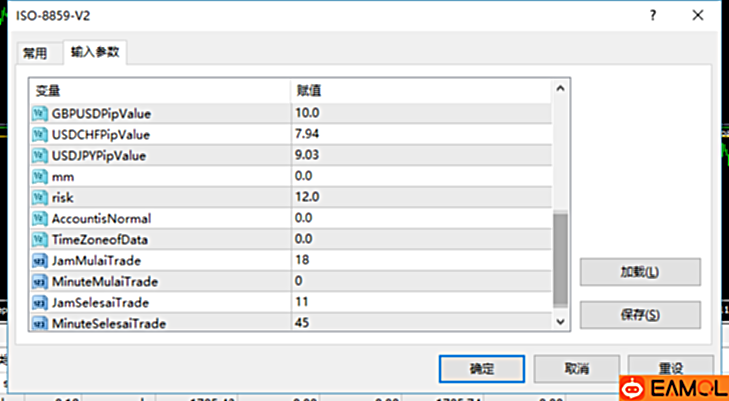Confirm with the 确定 button
This screenshot has width=729, height=401.
(x=482, y=368)
